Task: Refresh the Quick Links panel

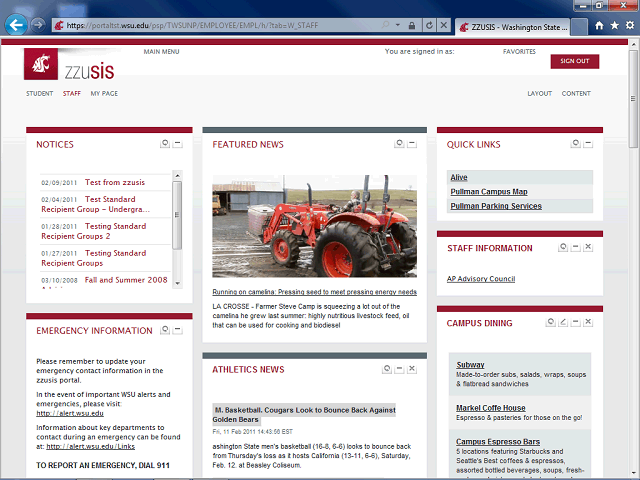Action: [x=575, y=144]
